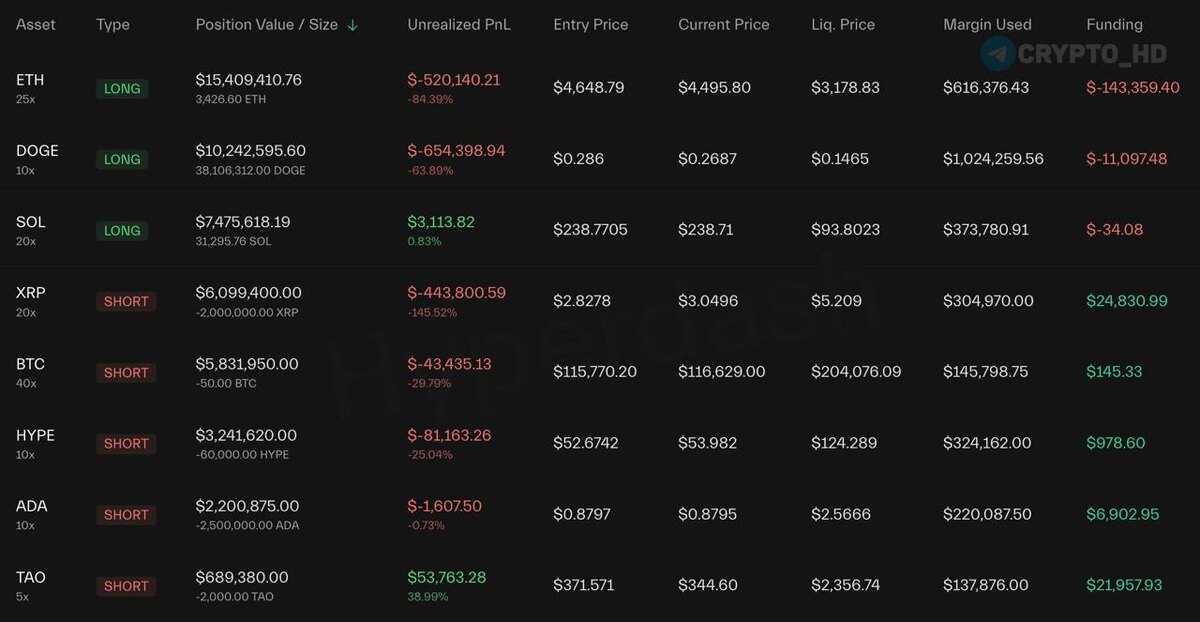
Task: Click the LONG badge for DOGE
Action: (x=123, y=159)
